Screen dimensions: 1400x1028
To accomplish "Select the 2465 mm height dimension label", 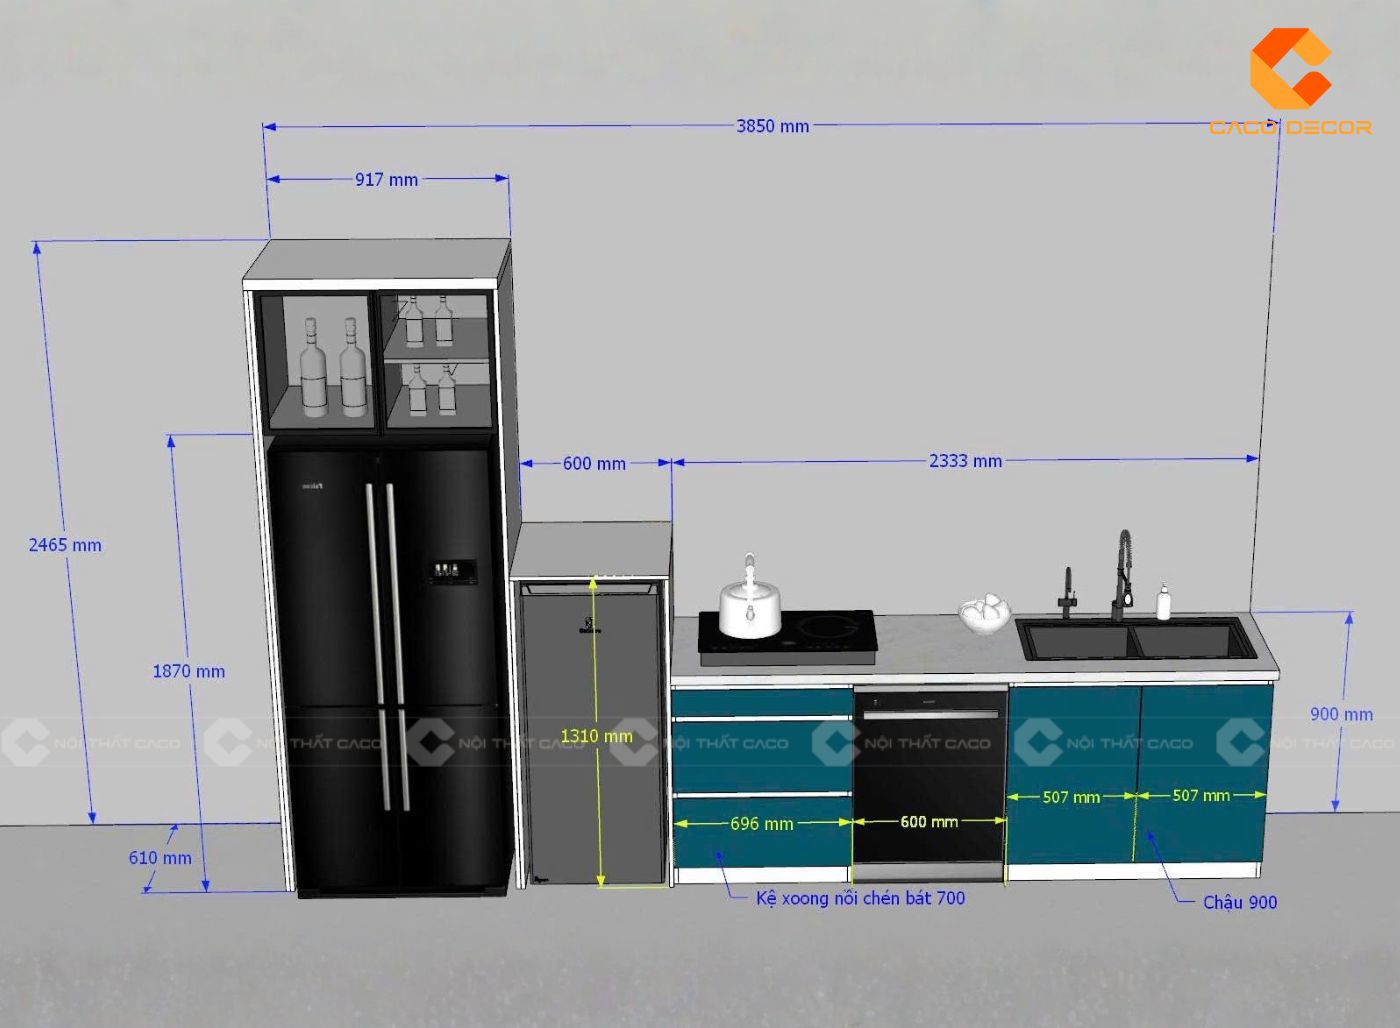I will click(65, 545).
